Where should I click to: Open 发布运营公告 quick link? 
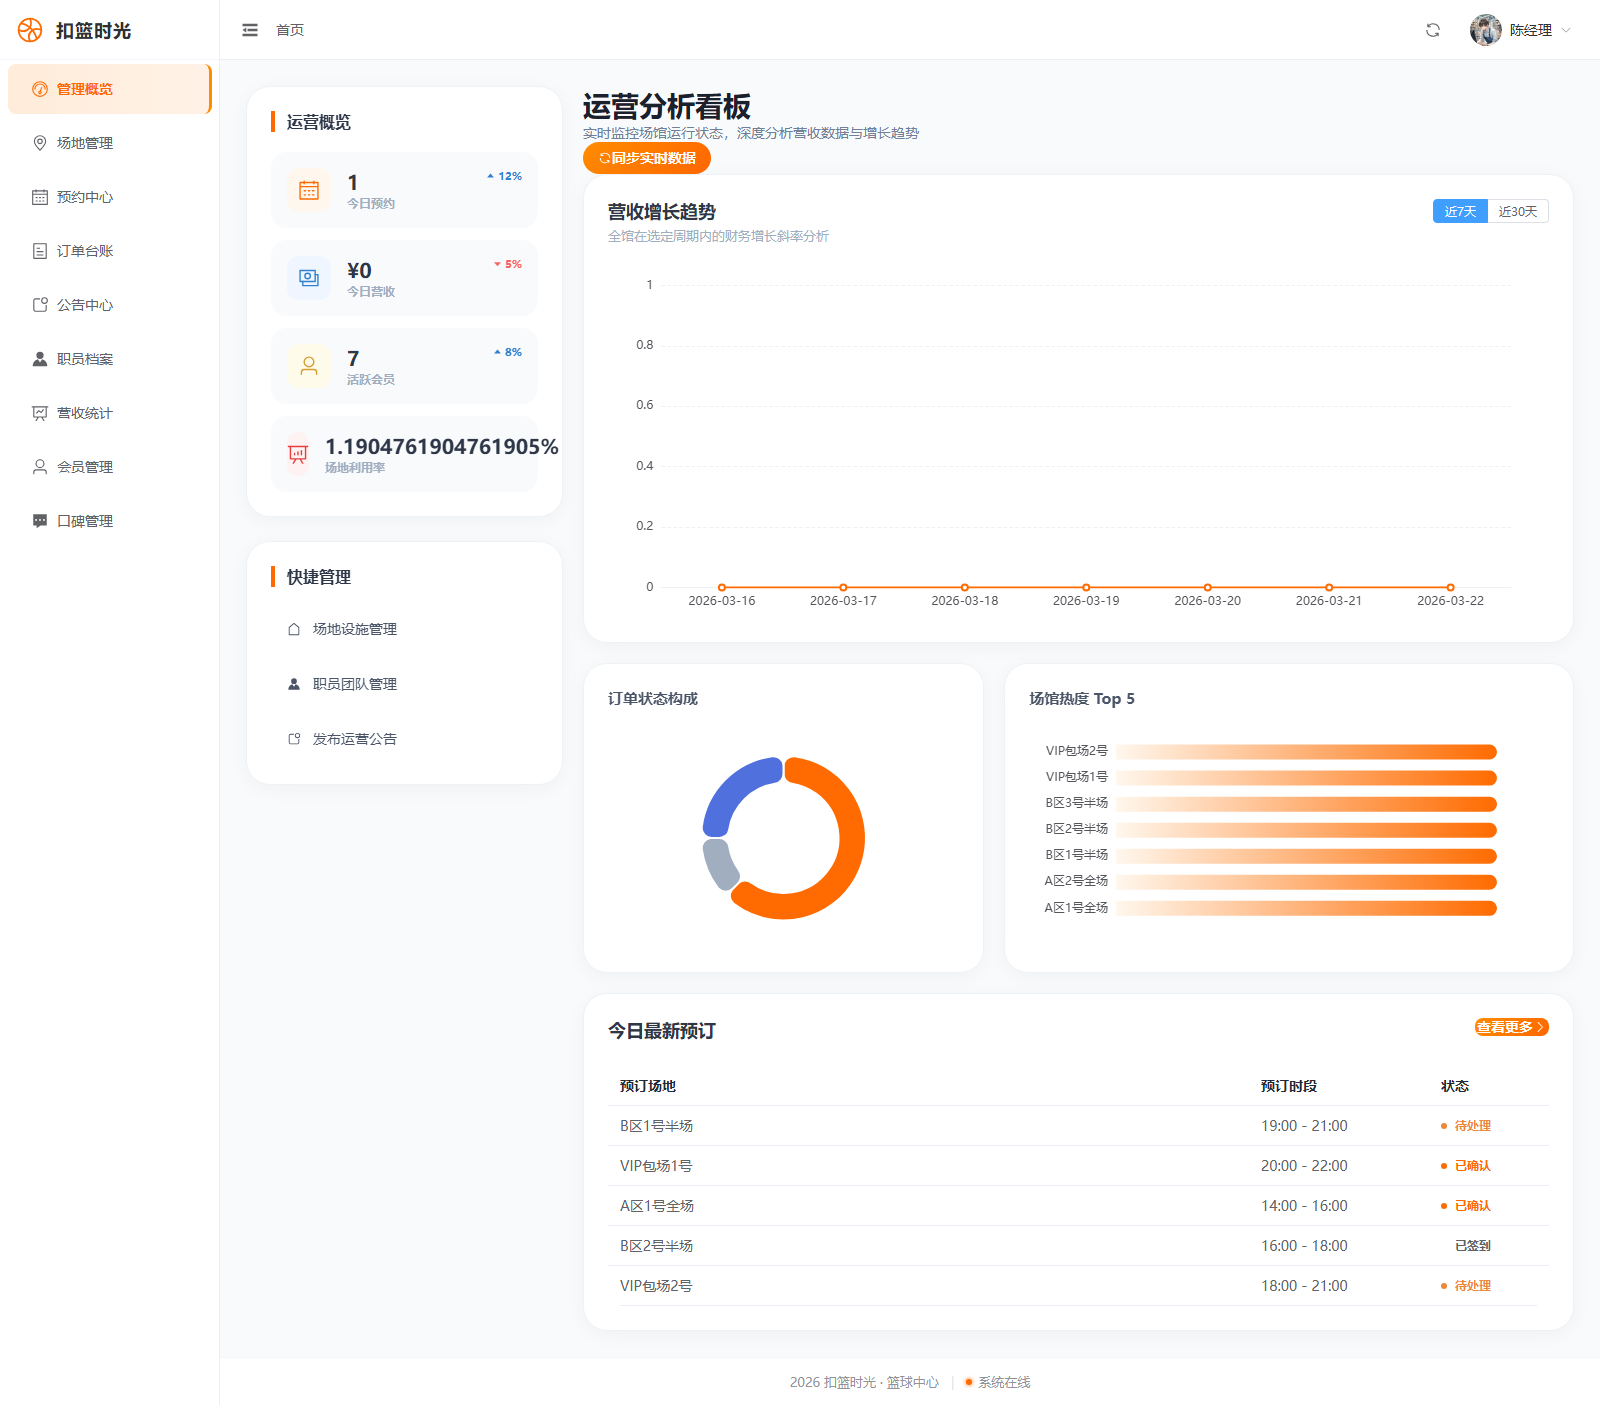pyautogui.click(x=404, y=739)
